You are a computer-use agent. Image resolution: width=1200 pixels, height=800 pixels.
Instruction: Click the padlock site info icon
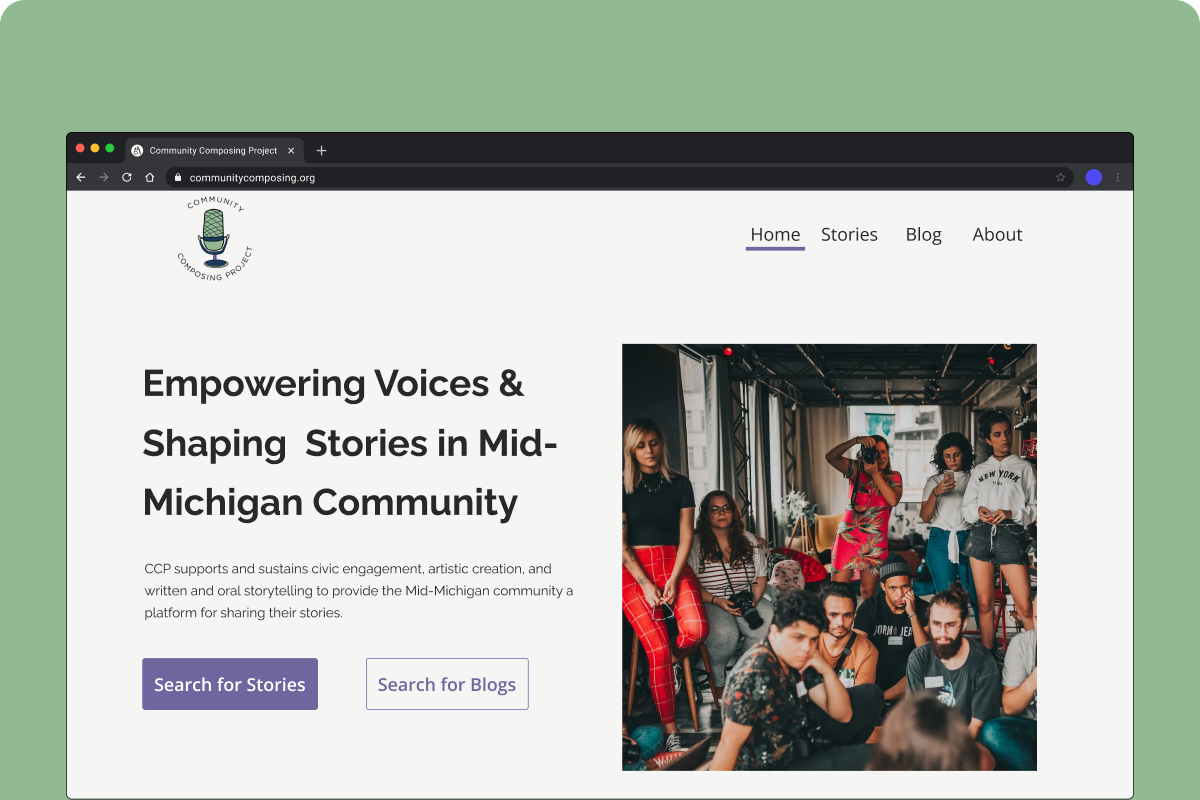coord(178,177)
